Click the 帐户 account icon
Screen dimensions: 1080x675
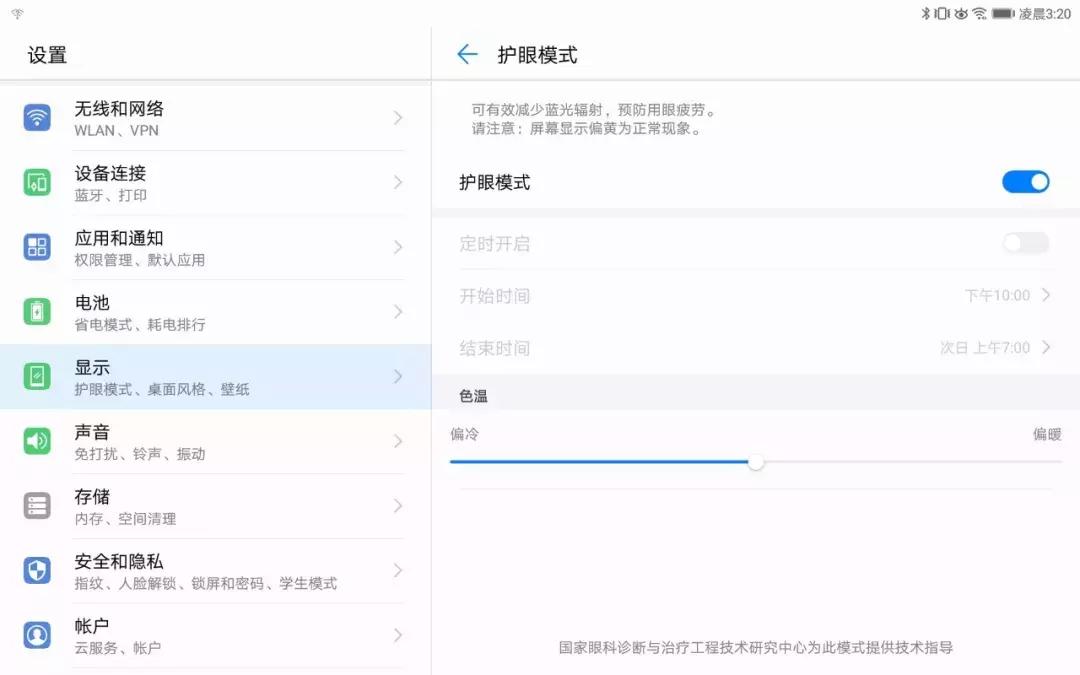click(37, 634)
